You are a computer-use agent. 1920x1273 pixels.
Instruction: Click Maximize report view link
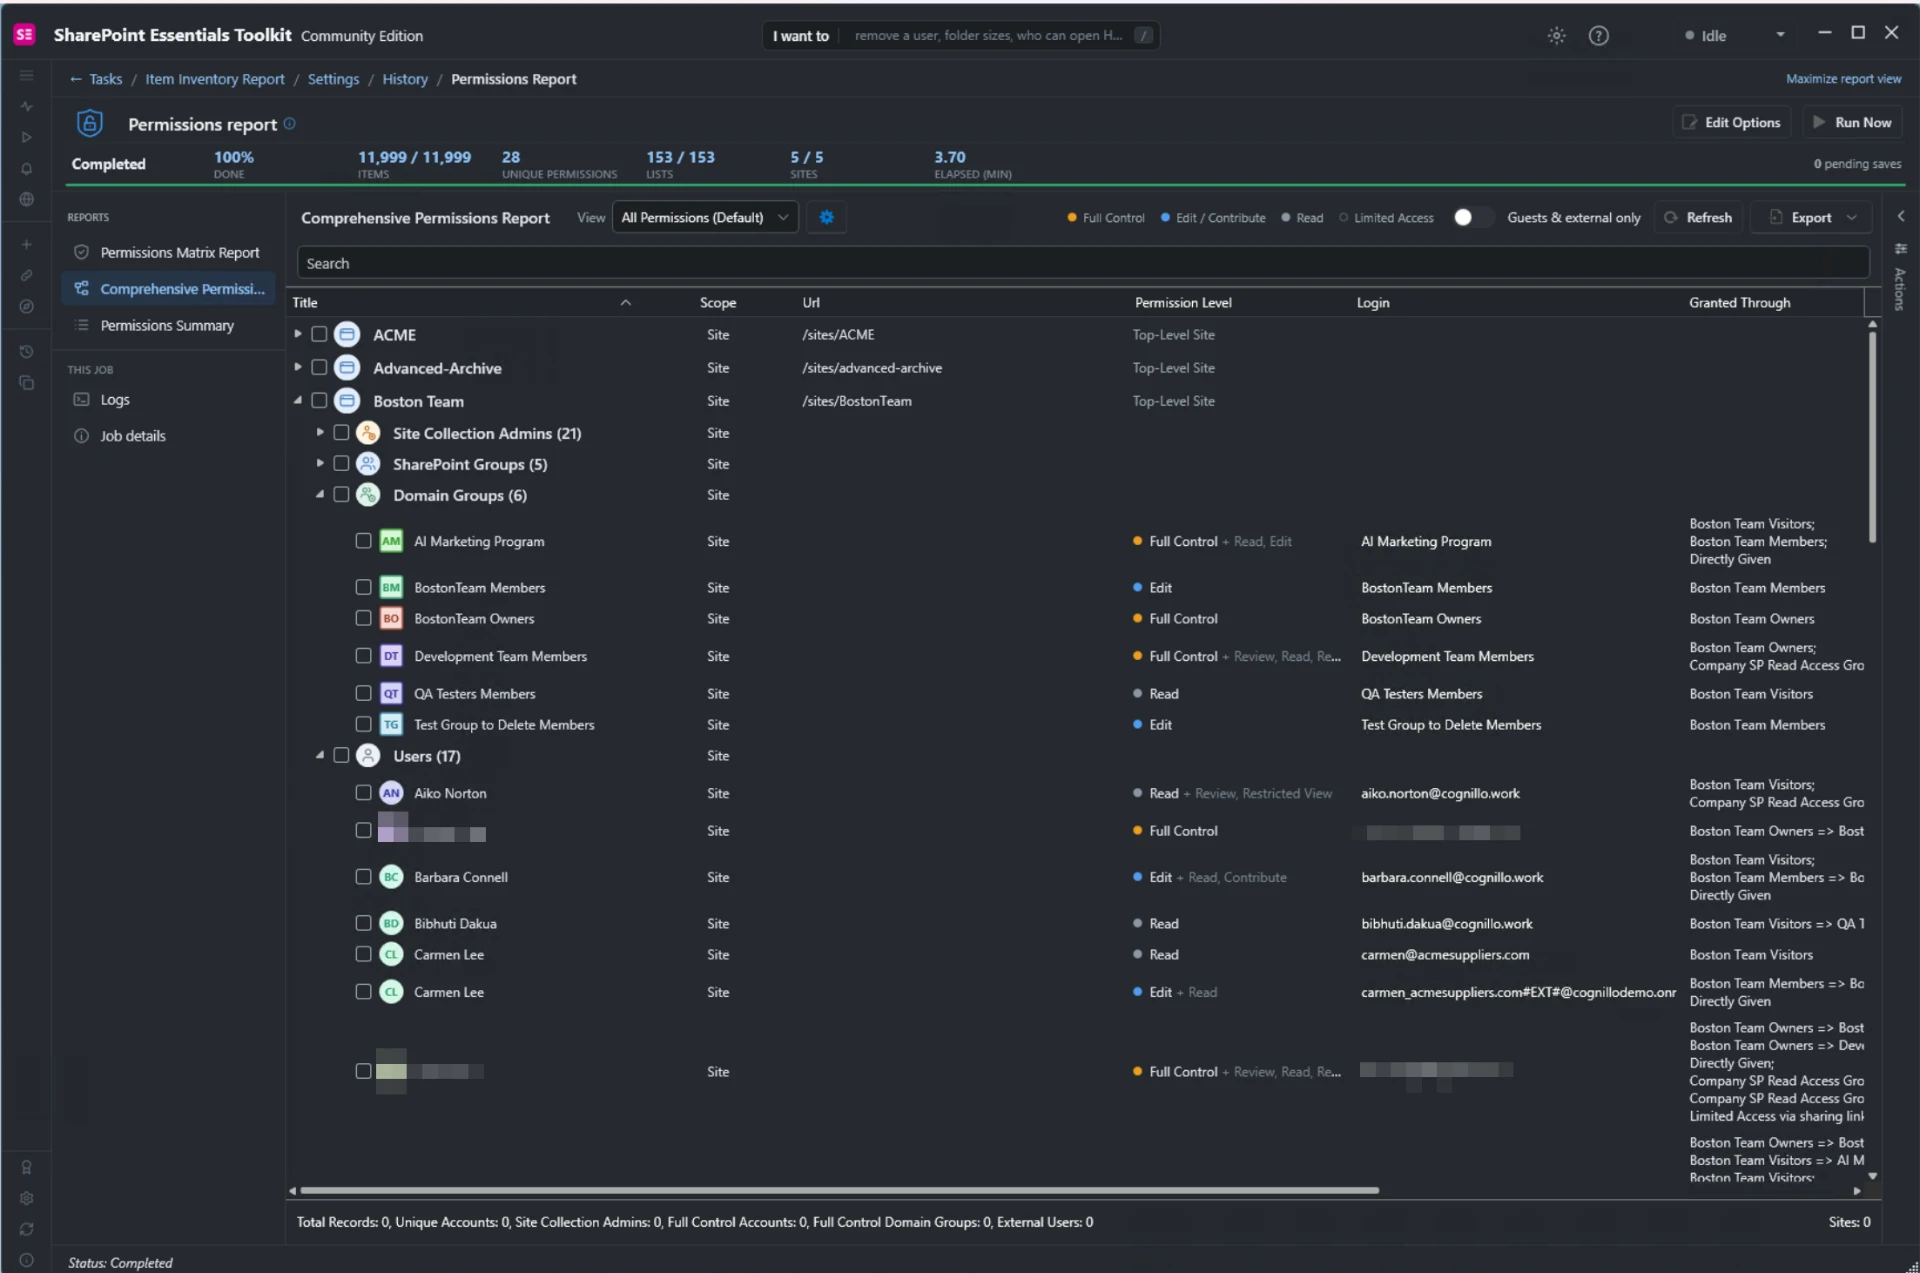point(1843,79)
